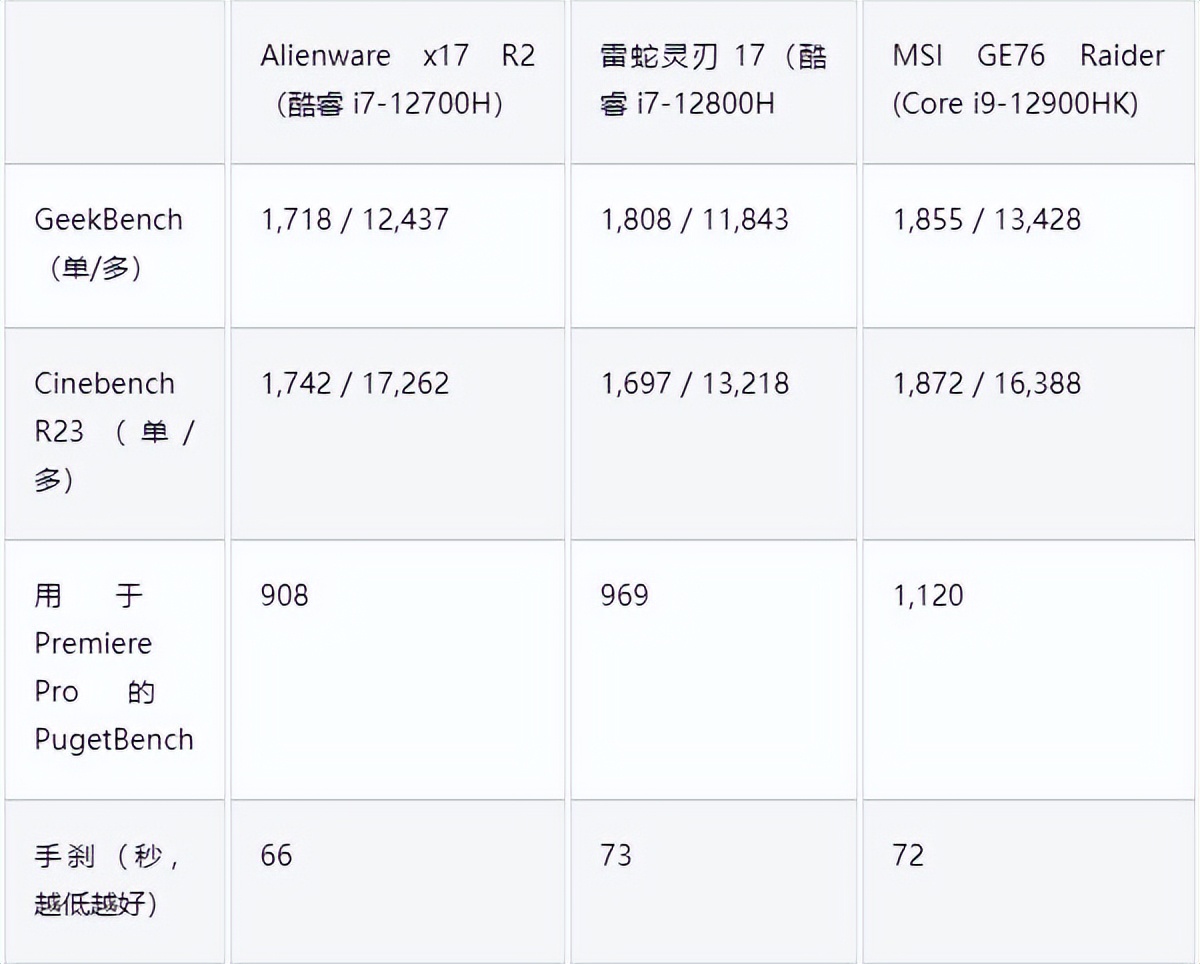Screen dimensions: 1200x964
Task: Click the GeekBench score 1,718 / 12,437
Action: 355,219
